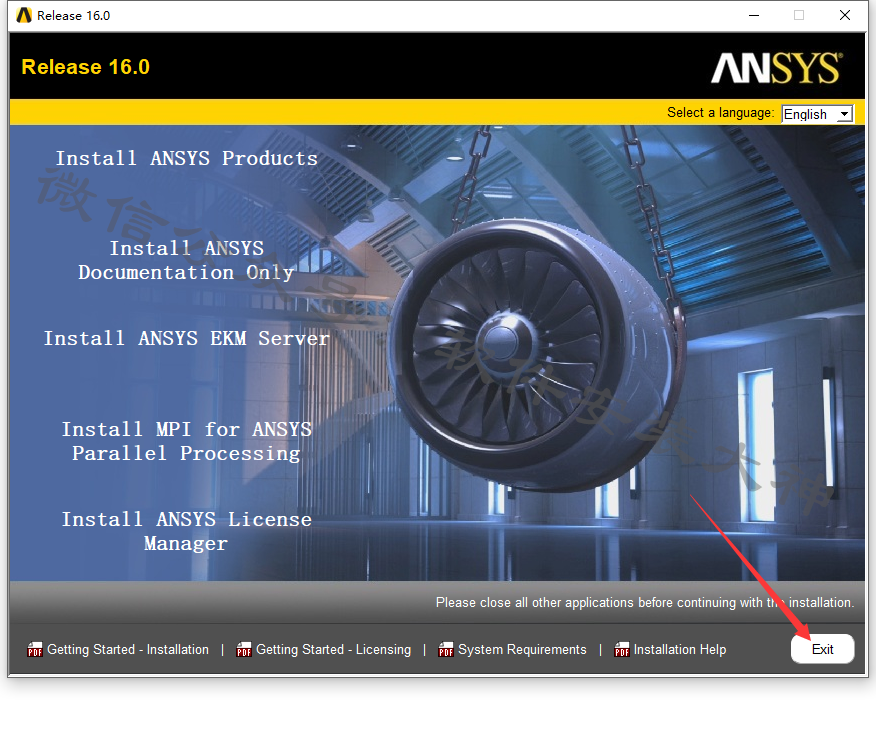Open the Getting Started - Installation text link
Screen dimensions: 876x731
coord(128,650)
